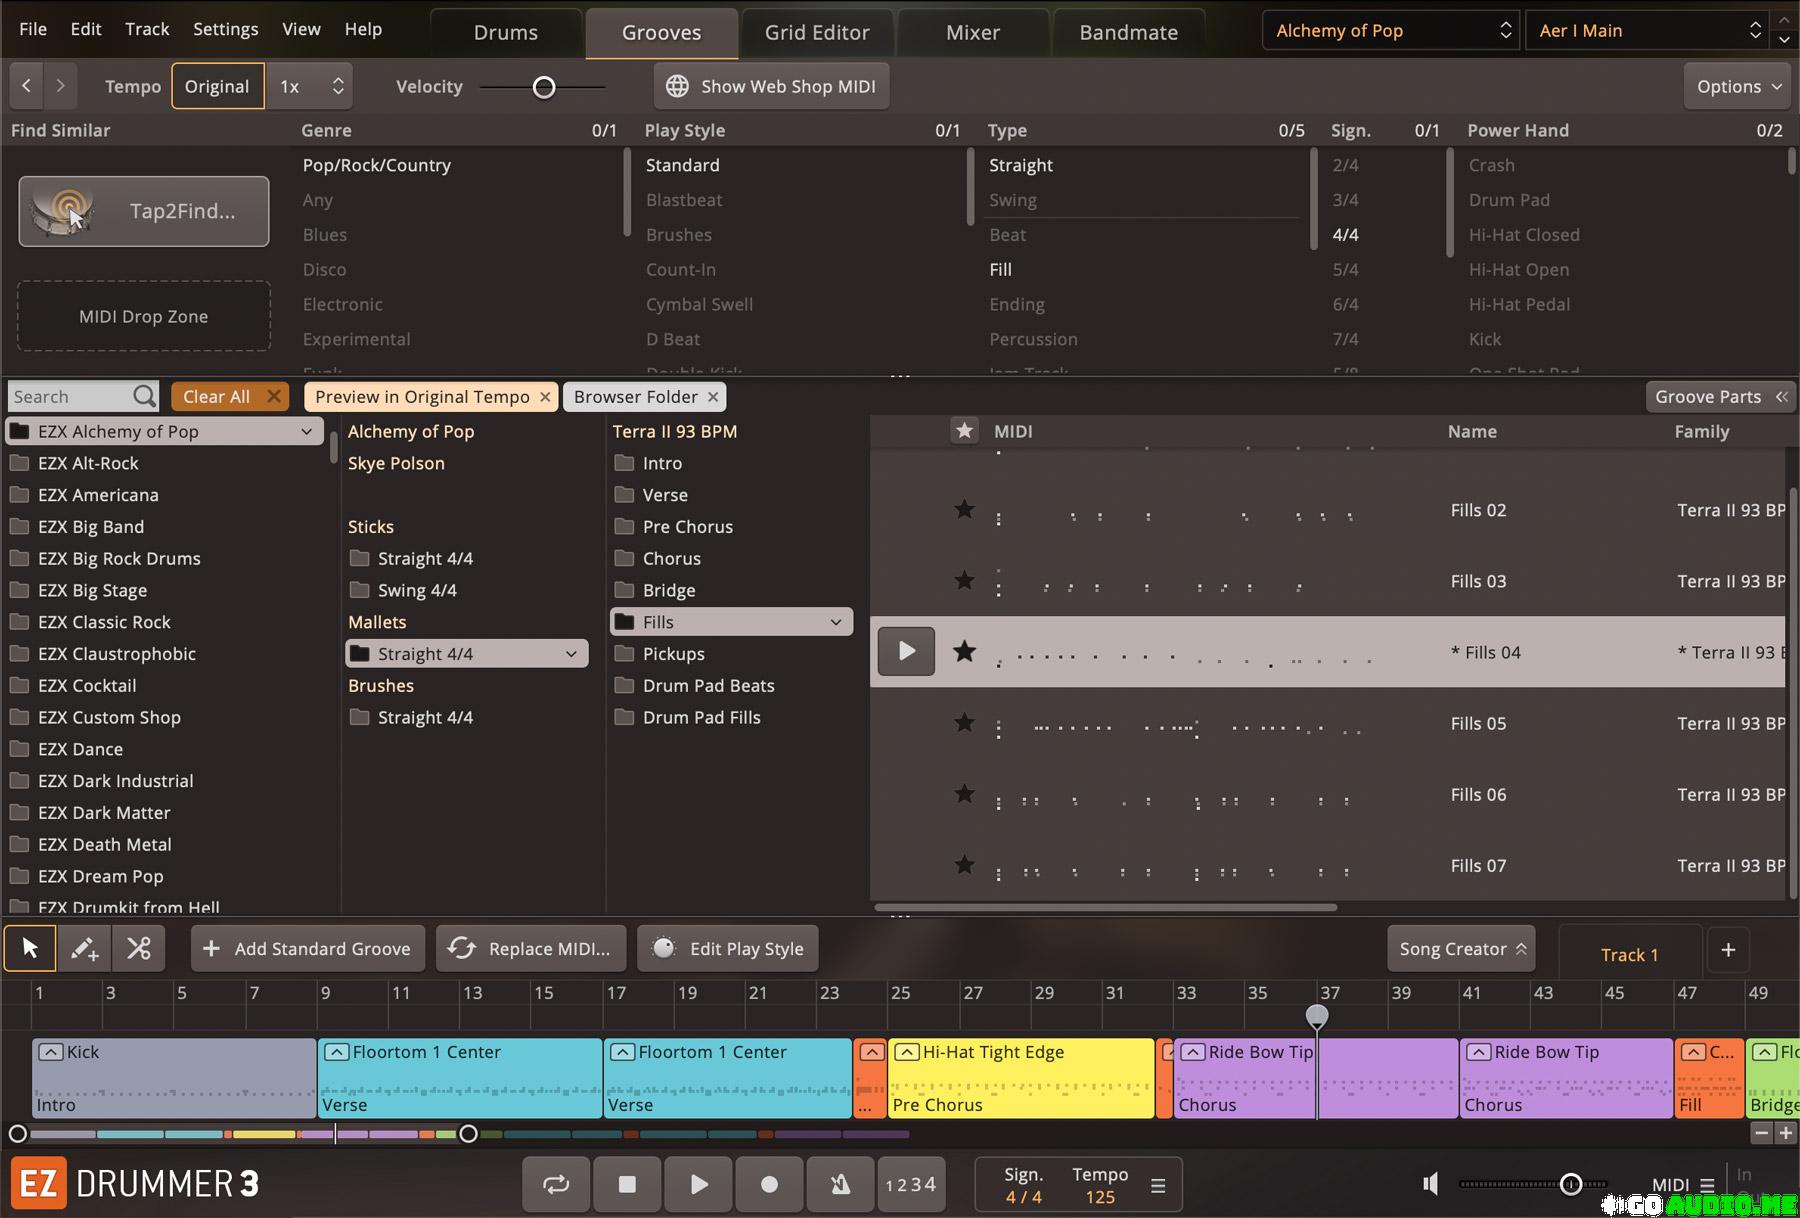Click the playhead marker at bar 37
The width and height of the screenshot is (1800, 1218).
tap(1317, 1016)
